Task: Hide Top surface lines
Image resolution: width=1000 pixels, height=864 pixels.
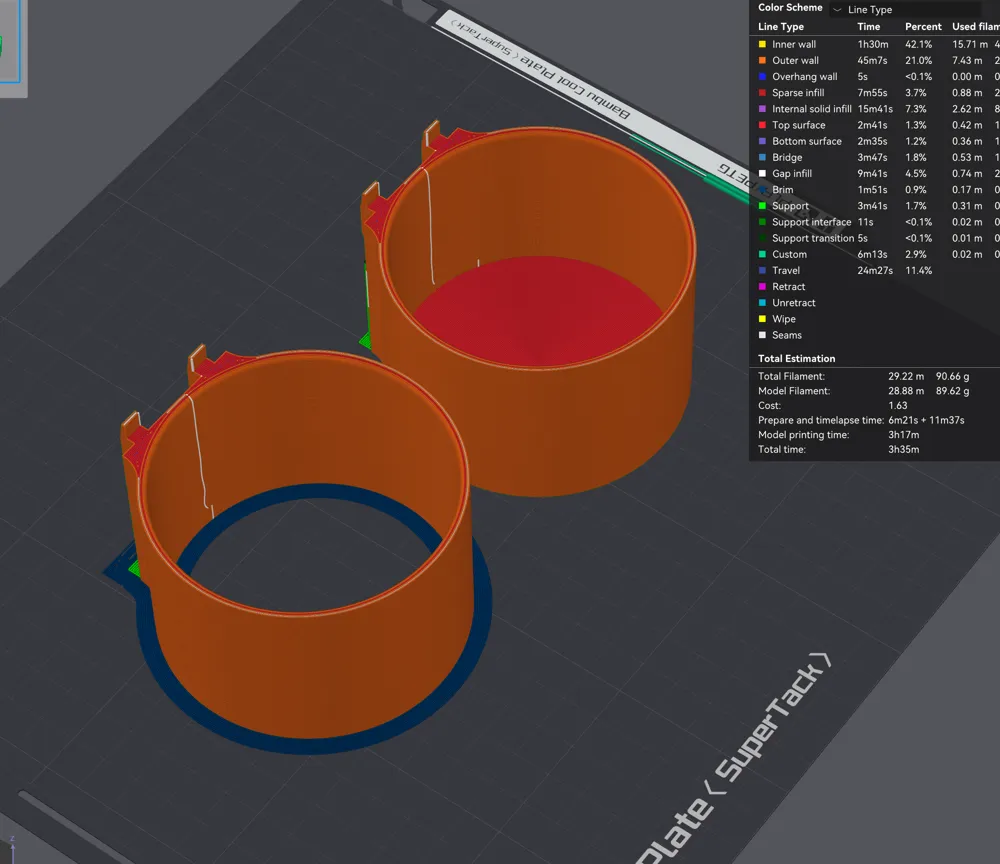Action: [x=798, y=125]
